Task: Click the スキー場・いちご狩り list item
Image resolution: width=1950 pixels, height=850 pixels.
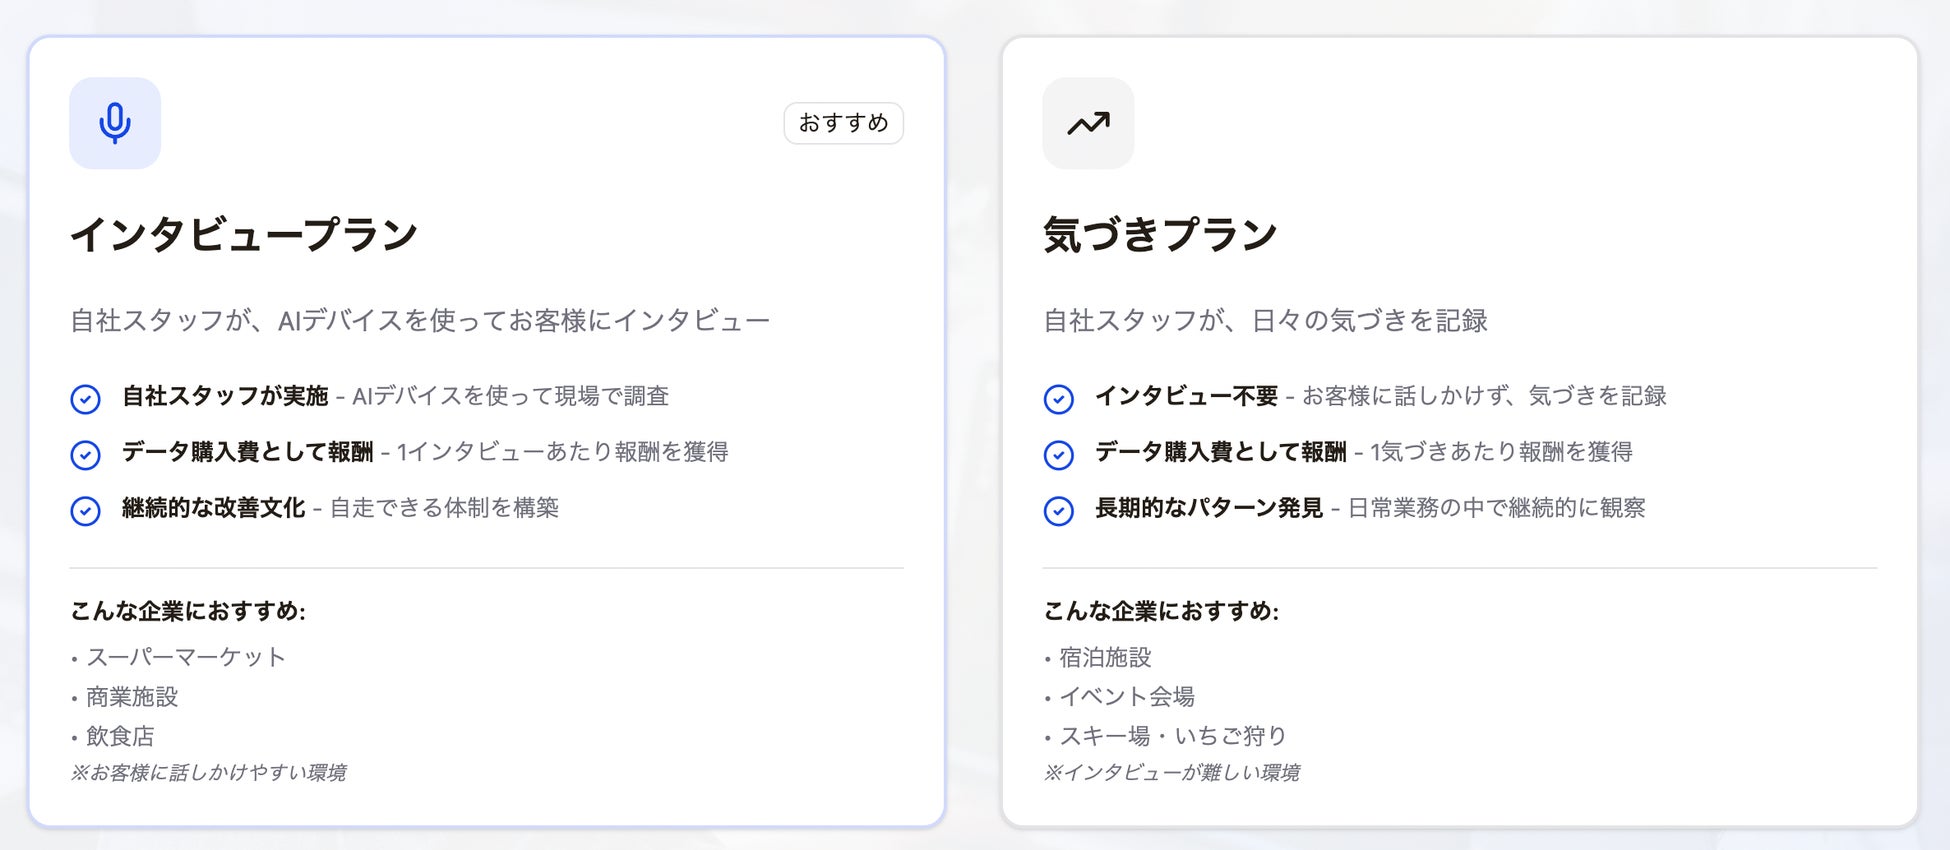Action: (1173, 737)
